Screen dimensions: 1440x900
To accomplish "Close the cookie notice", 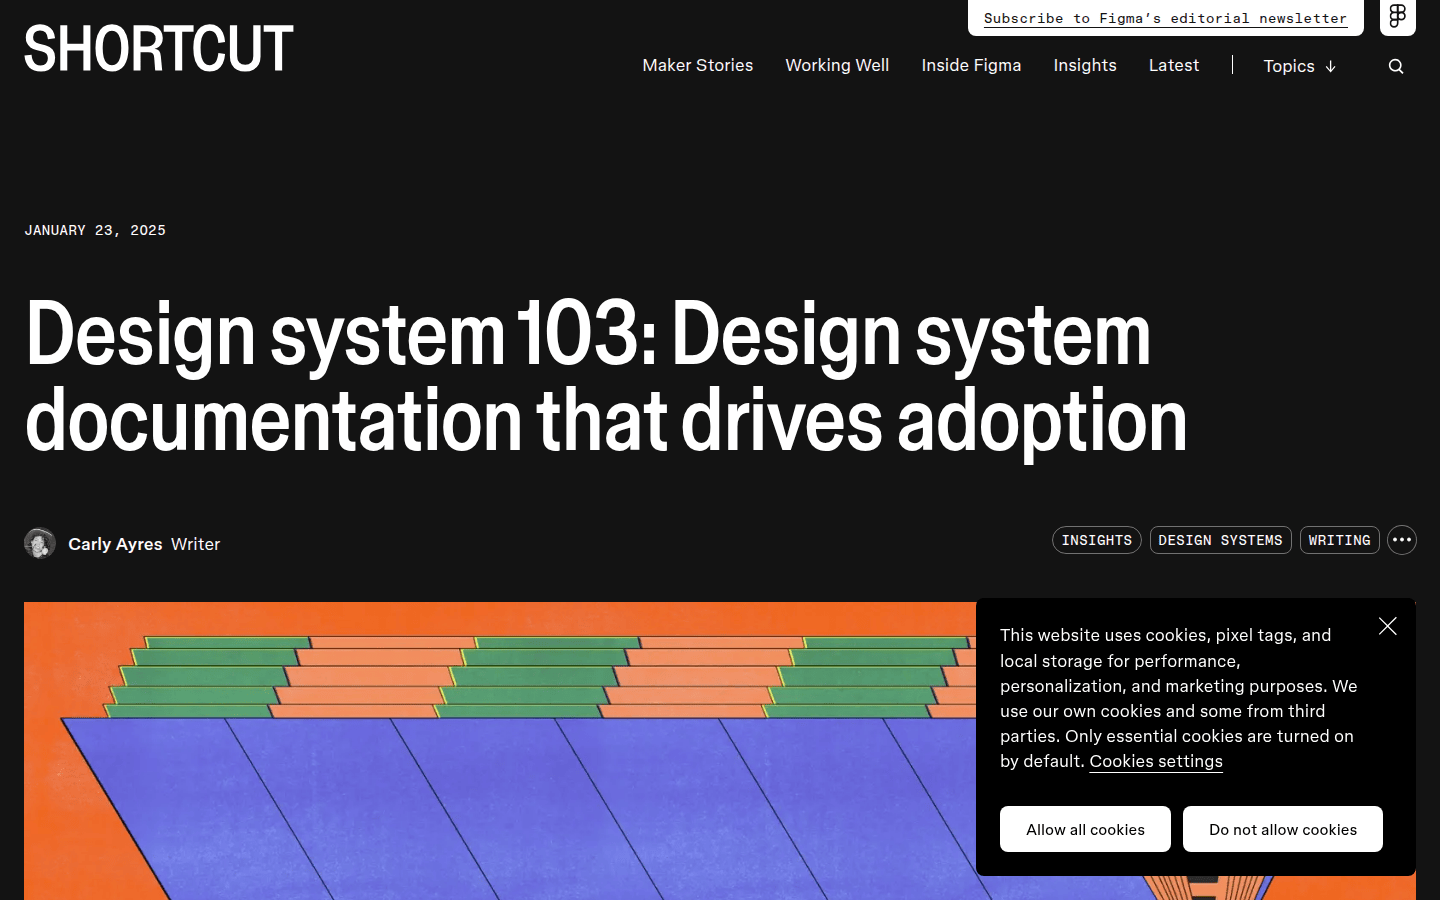I will pyautogui.click(x=1388, y=626).
